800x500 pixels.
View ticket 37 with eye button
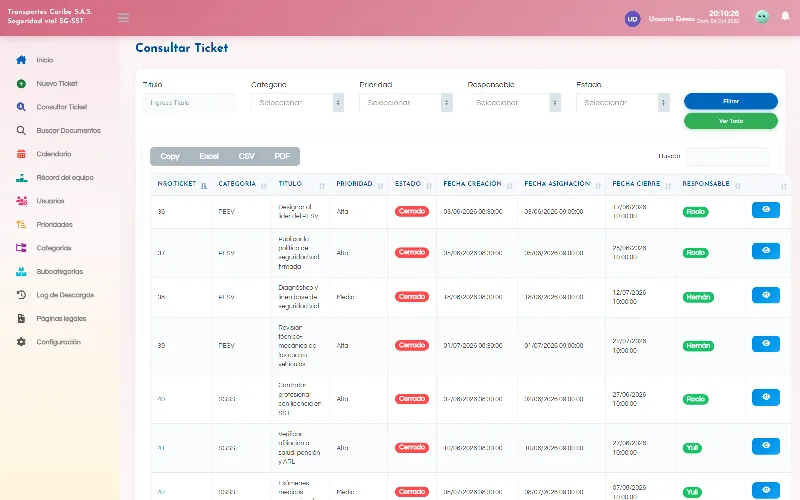[x=766, y=251]
